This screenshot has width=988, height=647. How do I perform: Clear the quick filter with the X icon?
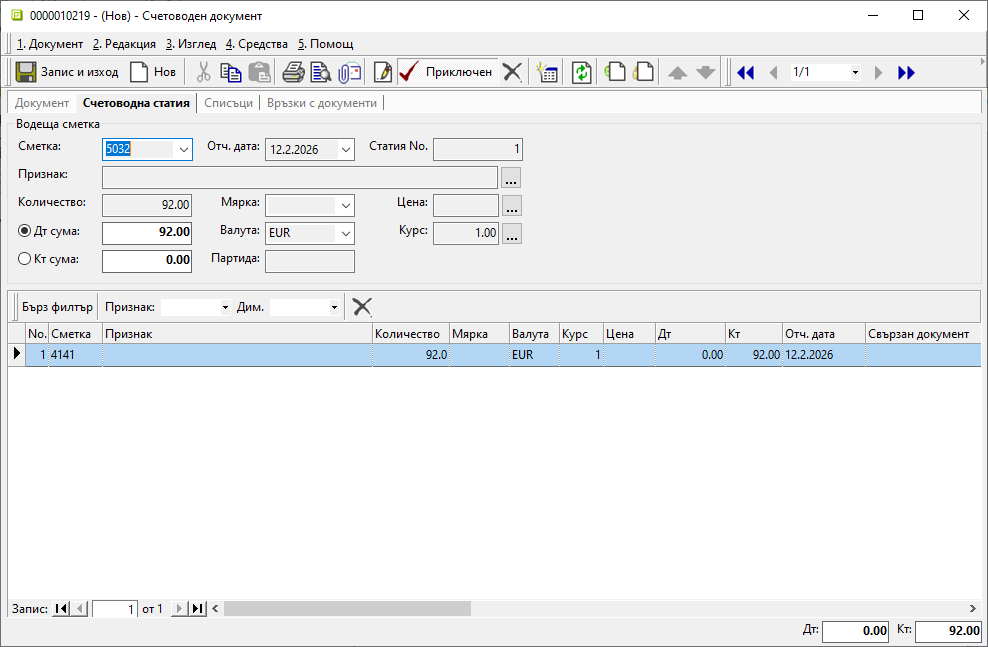click(x=362, y=307)
